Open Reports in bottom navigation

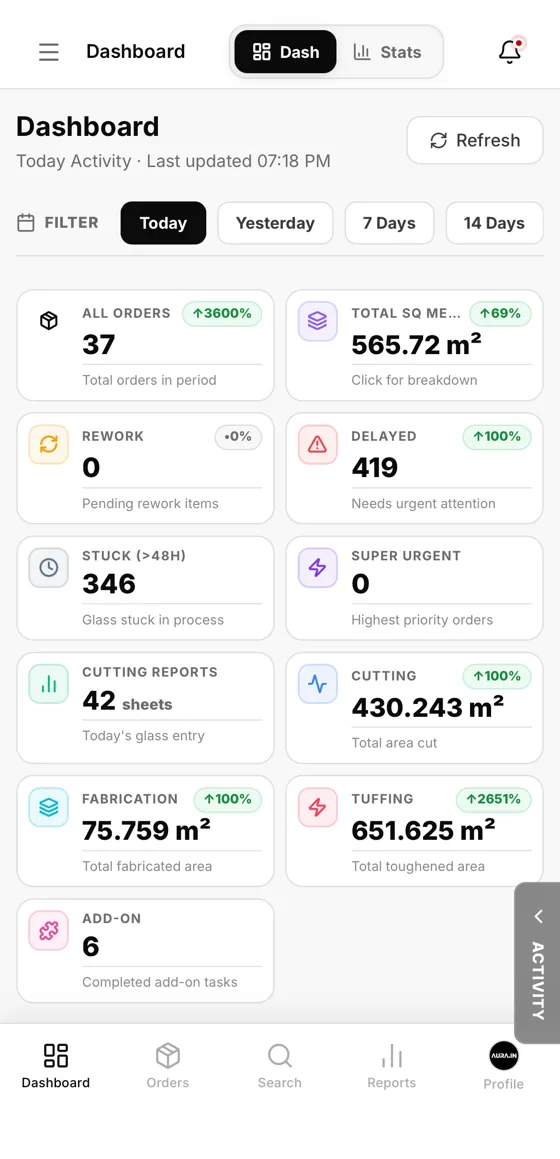pyautogui.click(x=392, y=1066)
